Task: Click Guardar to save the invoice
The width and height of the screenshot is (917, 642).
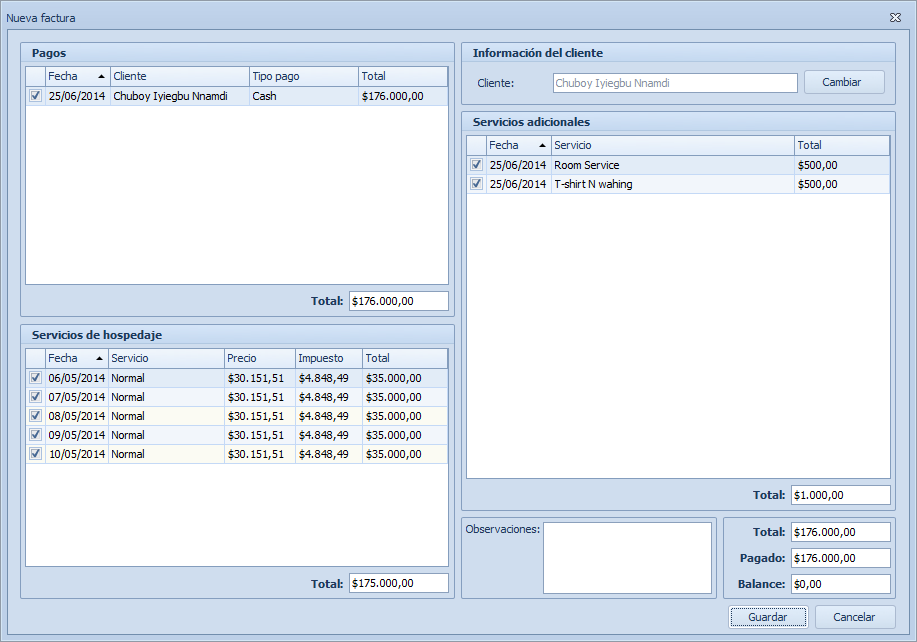Action: (x=768, y=617)
